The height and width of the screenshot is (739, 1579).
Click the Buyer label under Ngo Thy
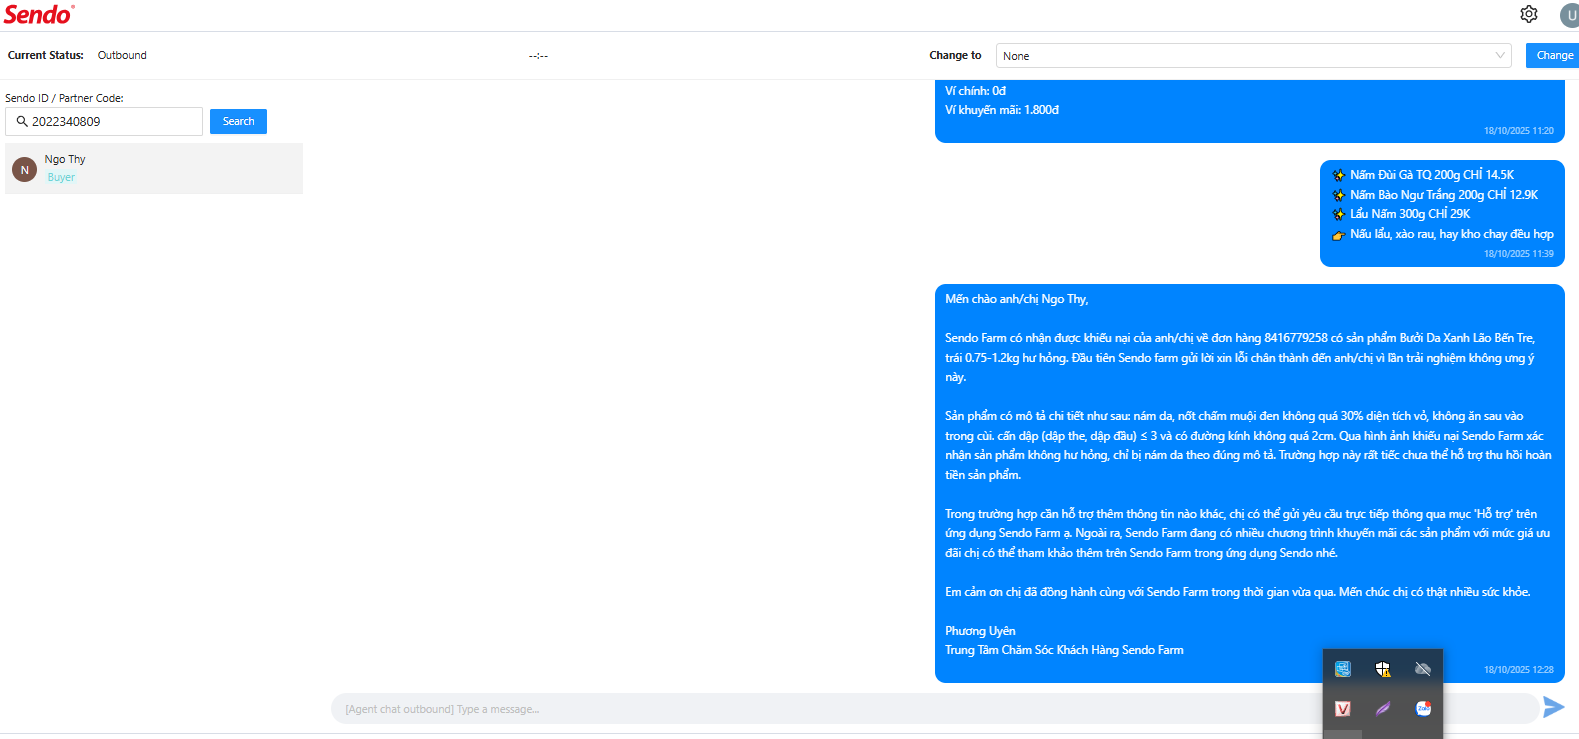(61, 177)
